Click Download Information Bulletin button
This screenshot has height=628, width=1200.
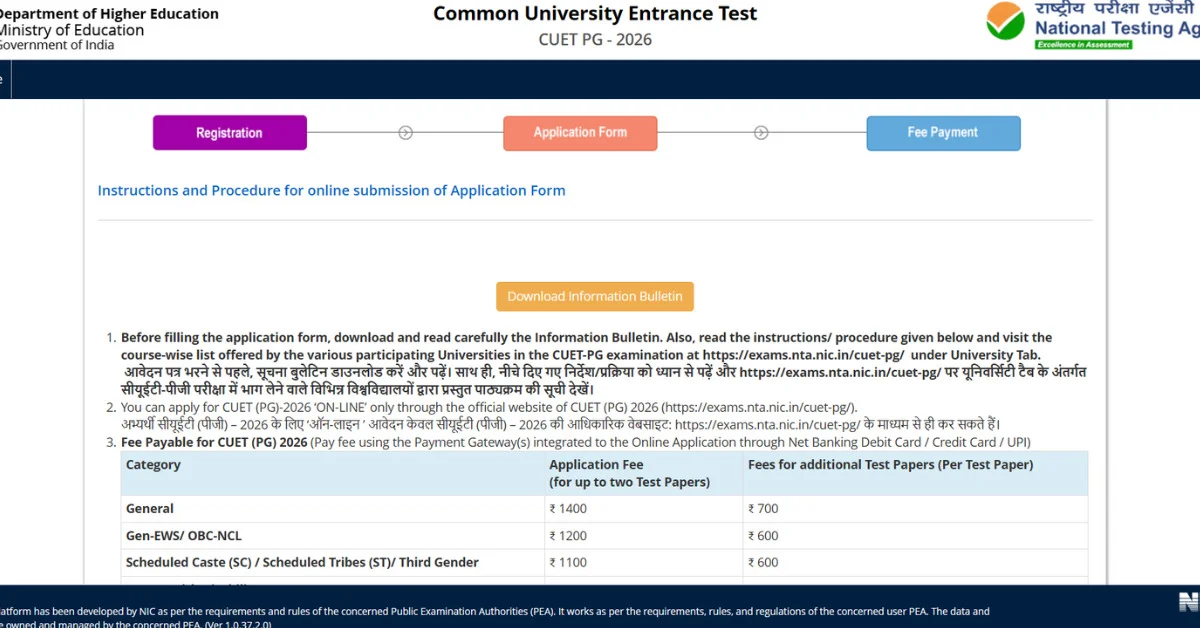point(595,296)
